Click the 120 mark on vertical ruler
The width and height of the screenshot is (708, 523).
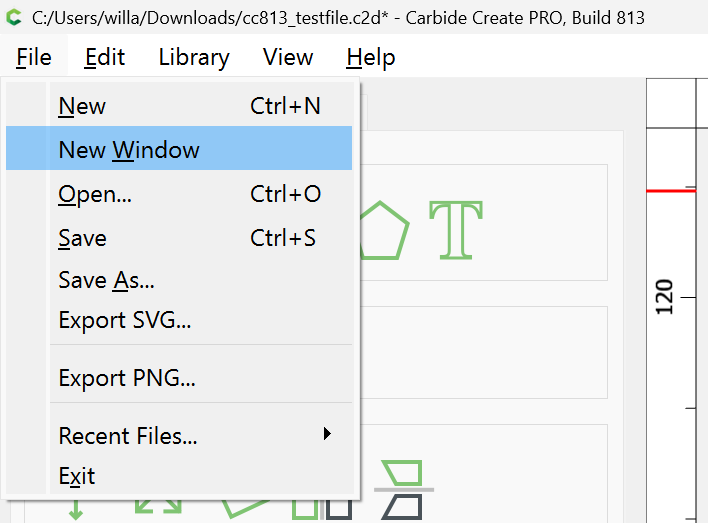click(664, 297)
